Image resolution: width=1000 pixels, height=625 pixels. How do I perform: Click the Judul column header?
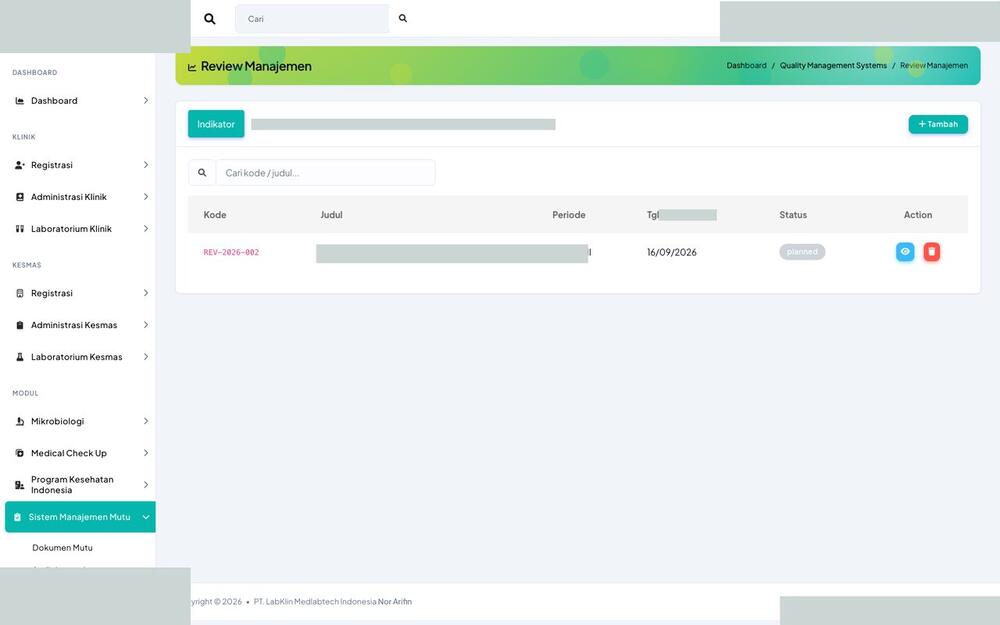point(332,215)
